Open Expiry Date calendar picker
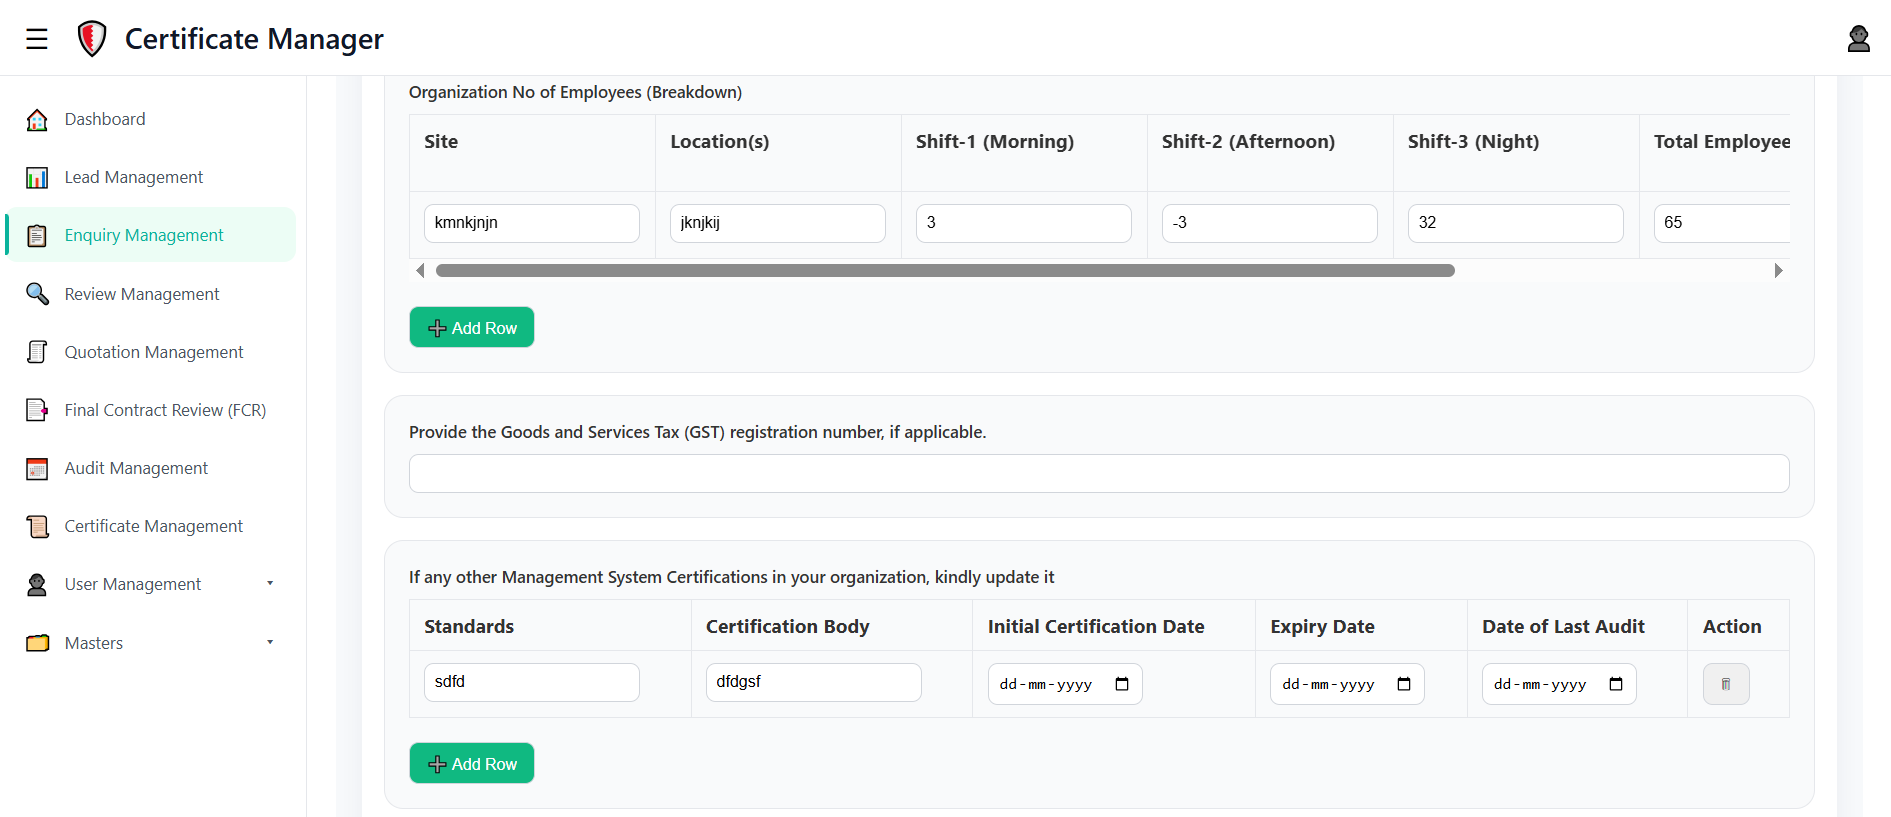 pos(1404,684)
